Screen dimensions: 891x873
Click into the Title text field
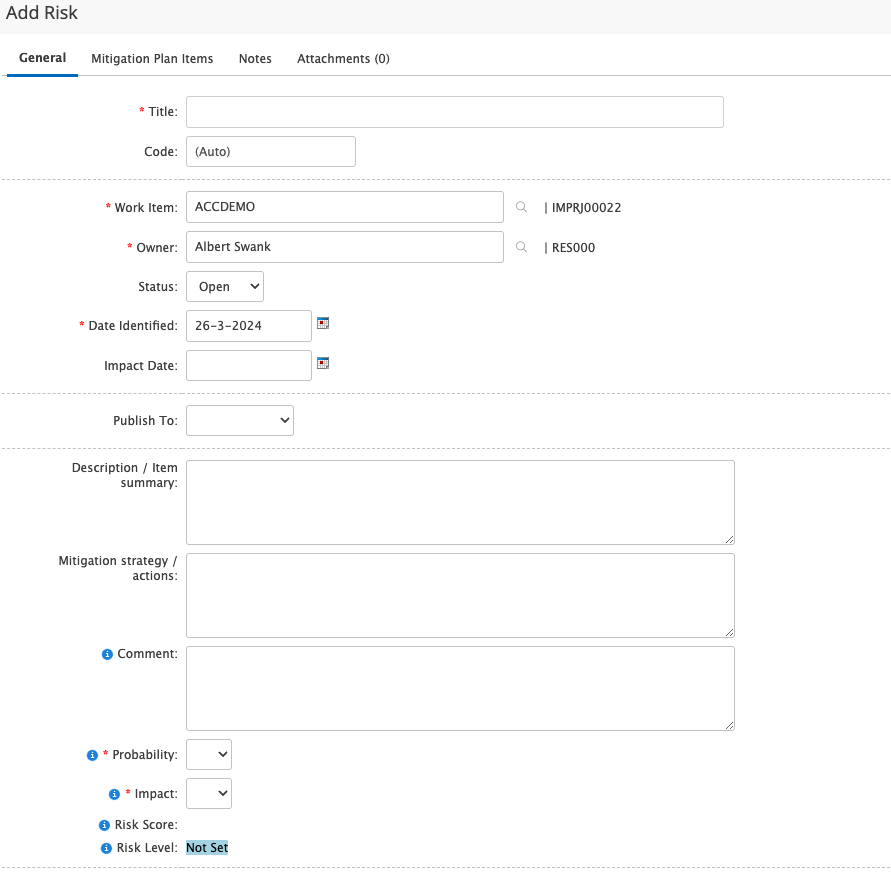click(x=454, y=112)
